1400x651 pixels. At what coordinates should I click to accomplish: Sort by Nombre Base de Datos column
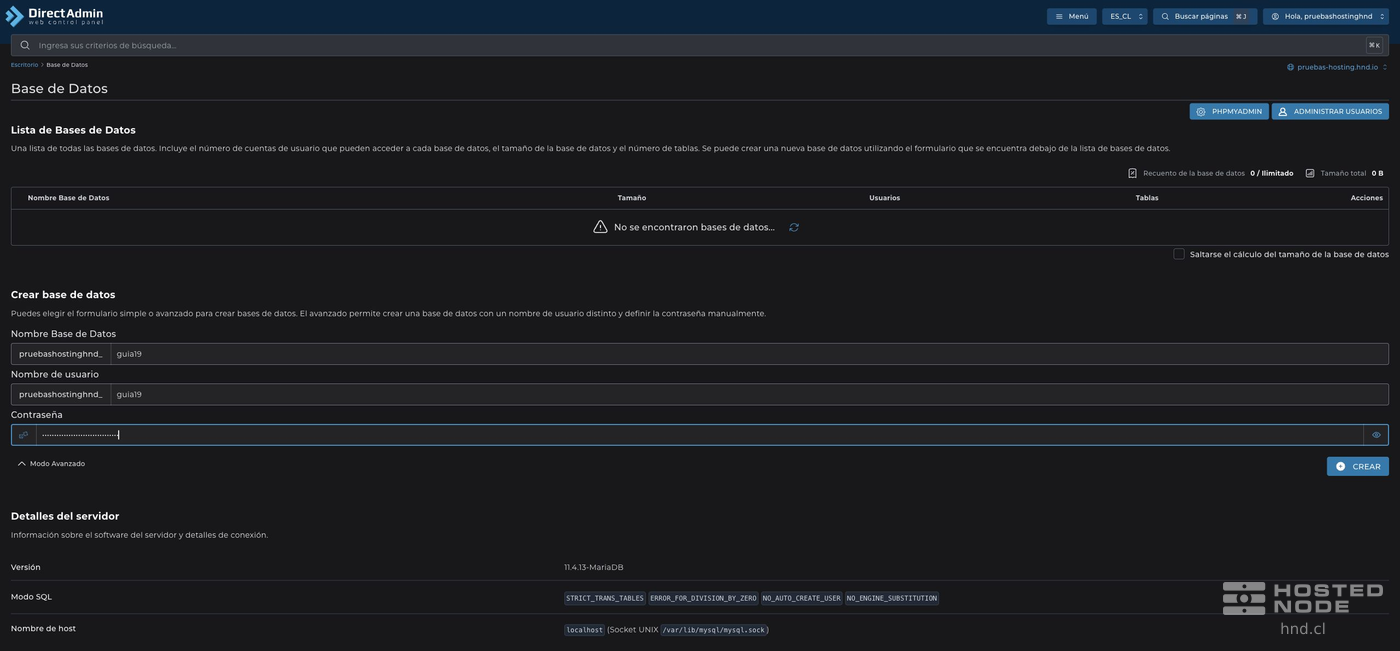coord(68,198)
